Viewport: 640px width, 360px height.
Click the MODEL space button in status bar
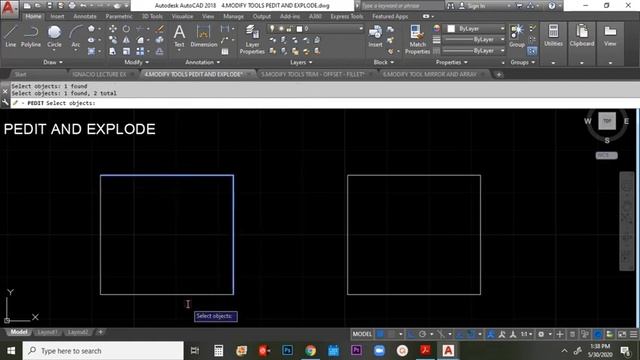tap(362, 334)
